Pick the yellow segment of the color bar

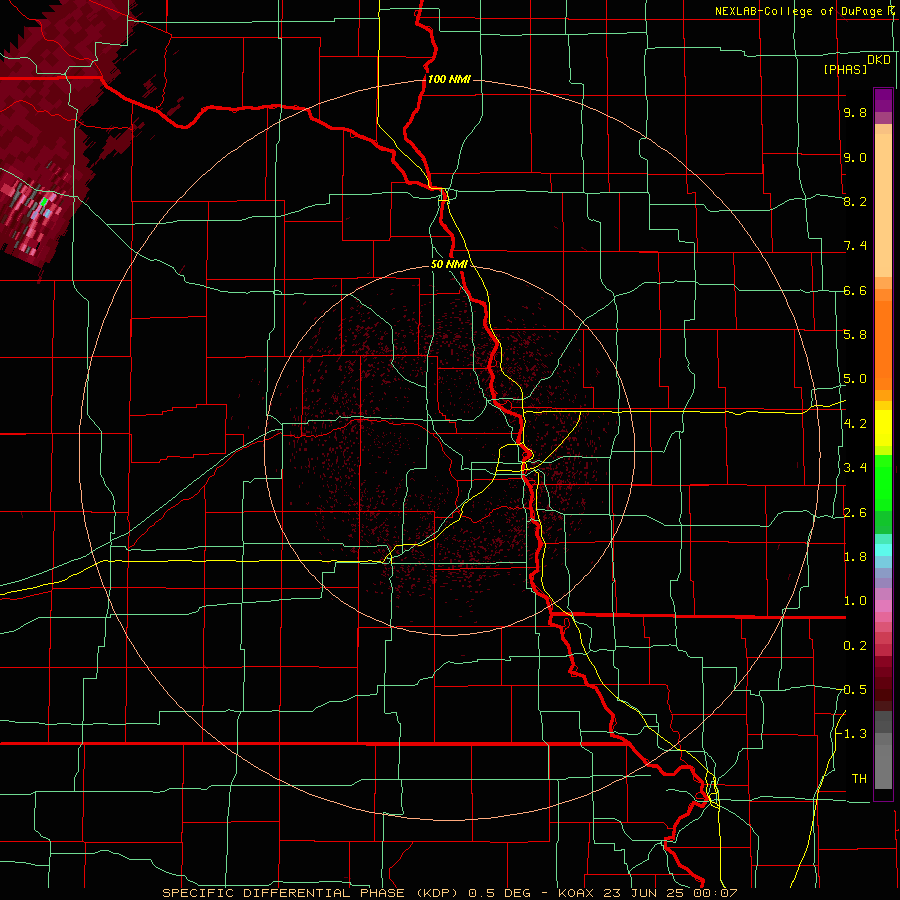tap(883, 428)
